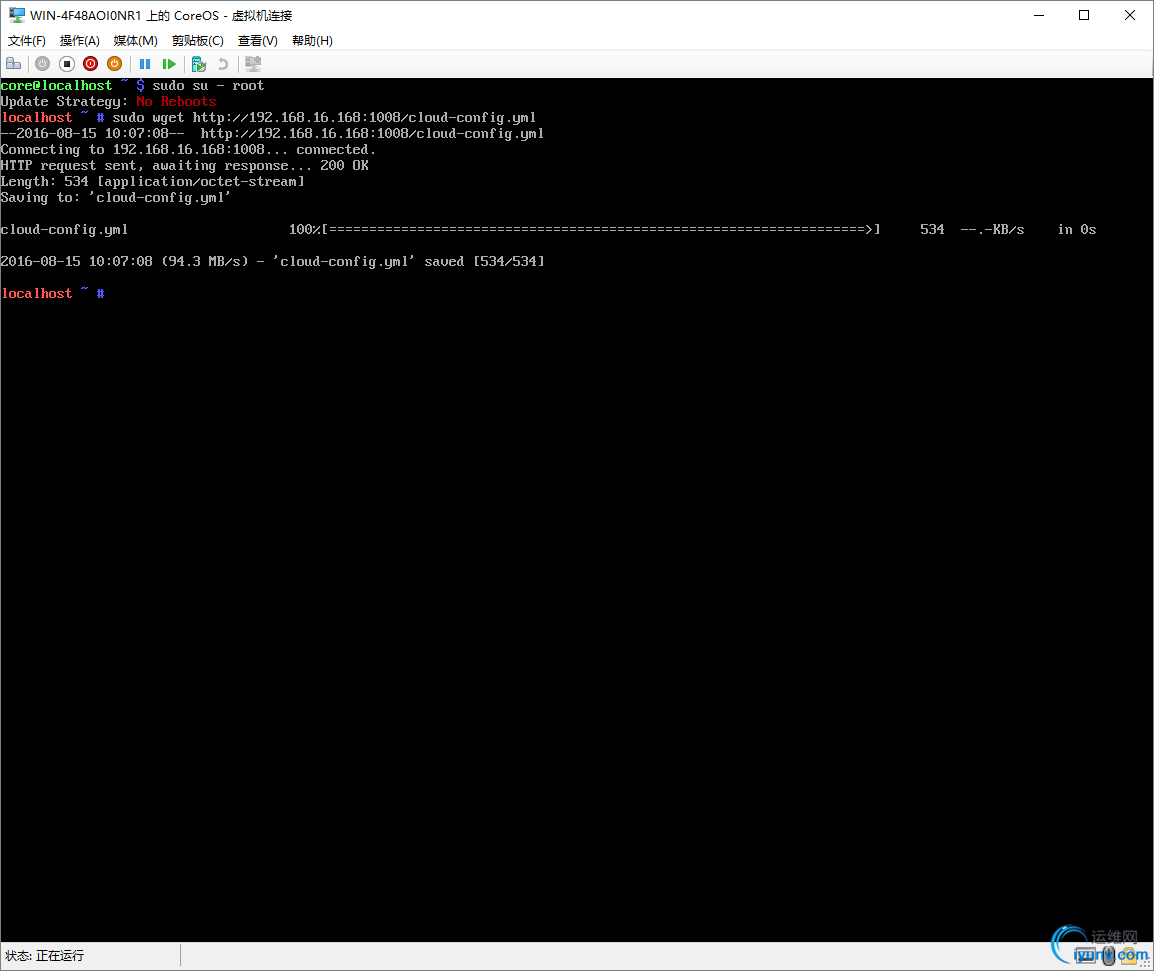Click the red 'No Reboots' text
1154x971 pixels.
(x=176, y=102)
